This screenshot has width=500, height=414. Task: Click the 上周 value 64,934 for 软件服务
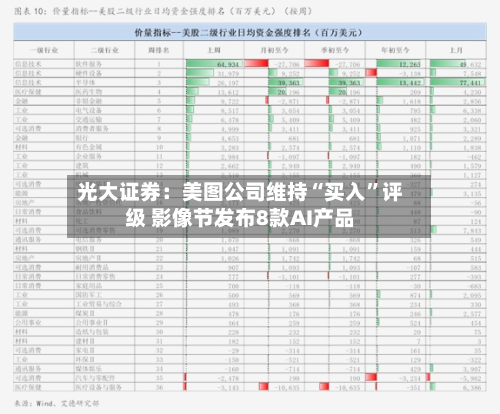click(228, 64)
